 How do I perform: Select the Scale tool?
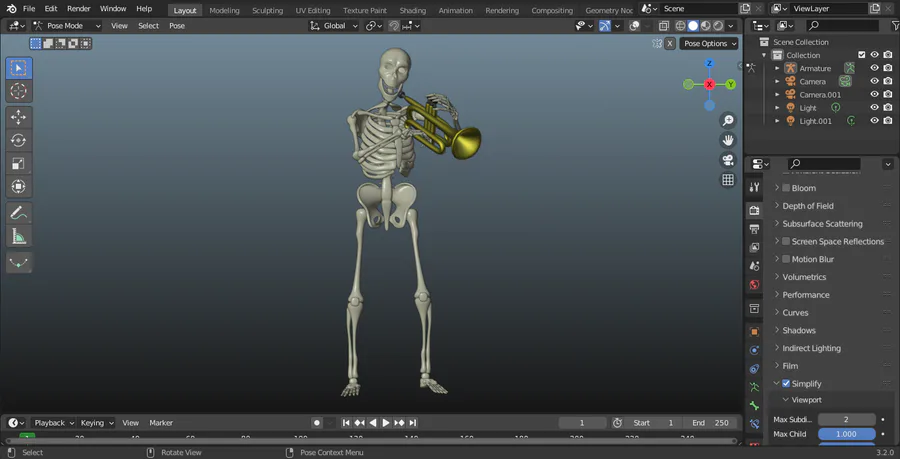point(18,164)
